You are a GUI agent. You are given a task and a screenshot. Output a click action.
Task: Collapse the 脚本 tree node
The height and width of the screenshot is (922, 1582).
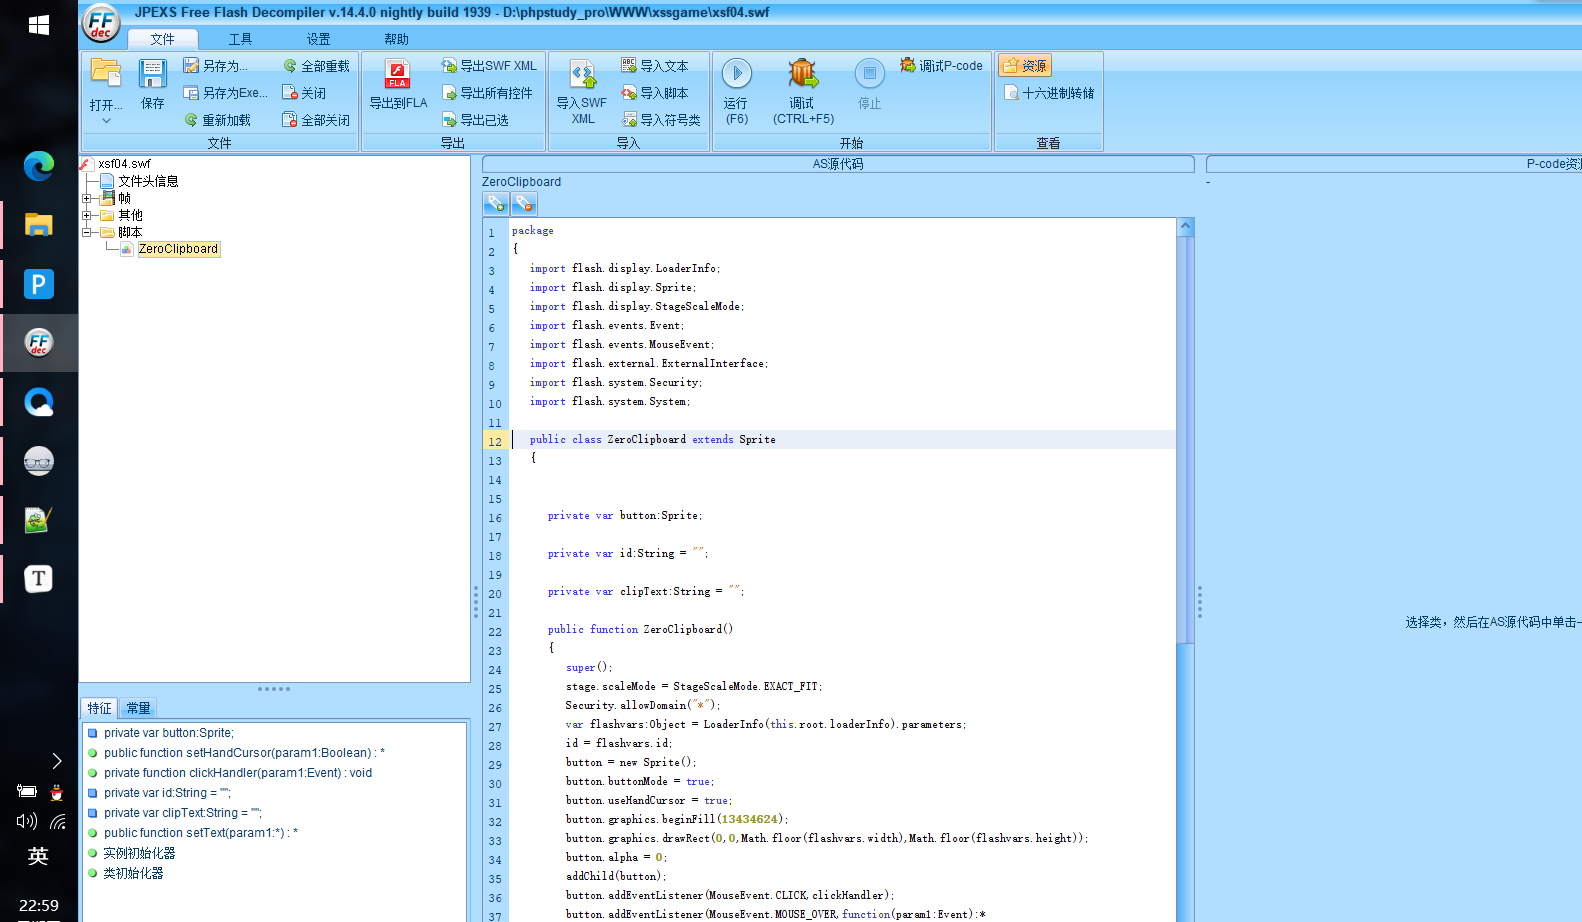pyautogui.click(x=87, y=232)
